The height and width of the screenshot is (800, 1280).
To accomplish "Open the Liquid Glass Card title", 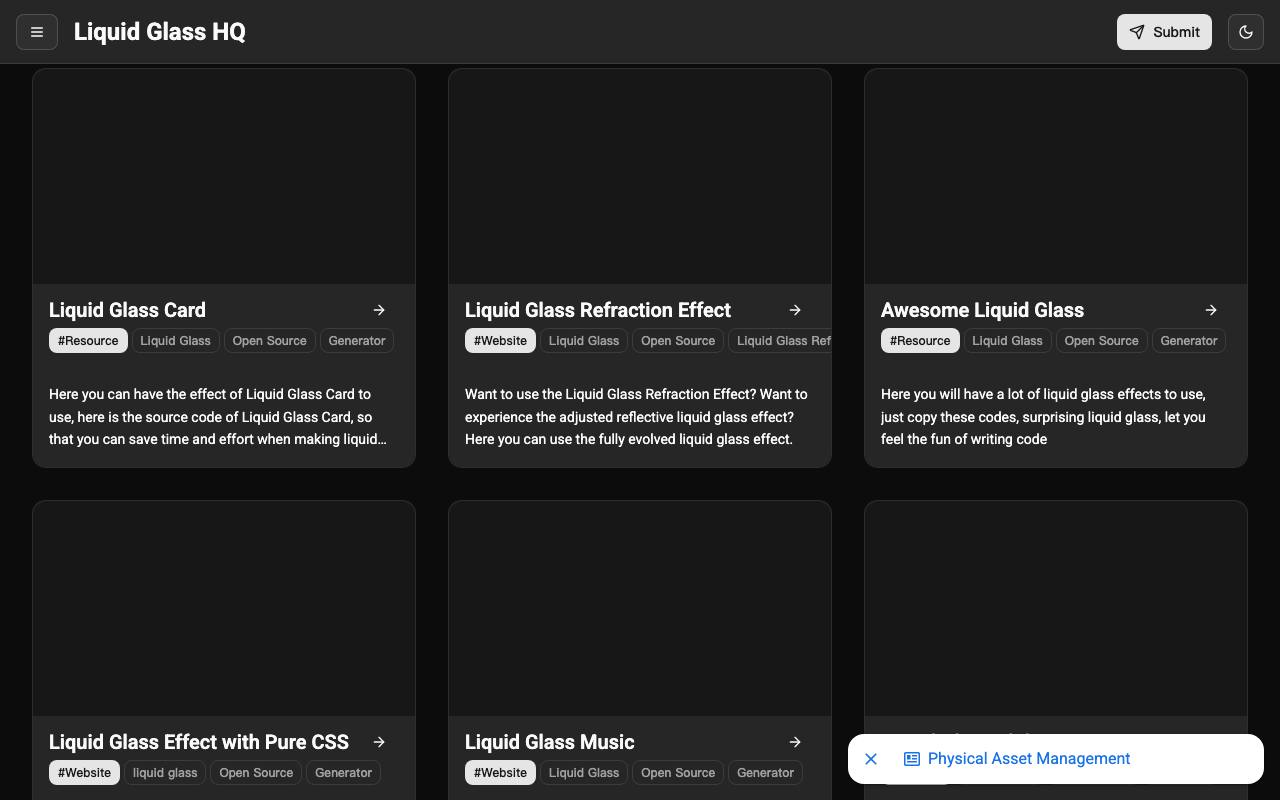I will 127,310.
